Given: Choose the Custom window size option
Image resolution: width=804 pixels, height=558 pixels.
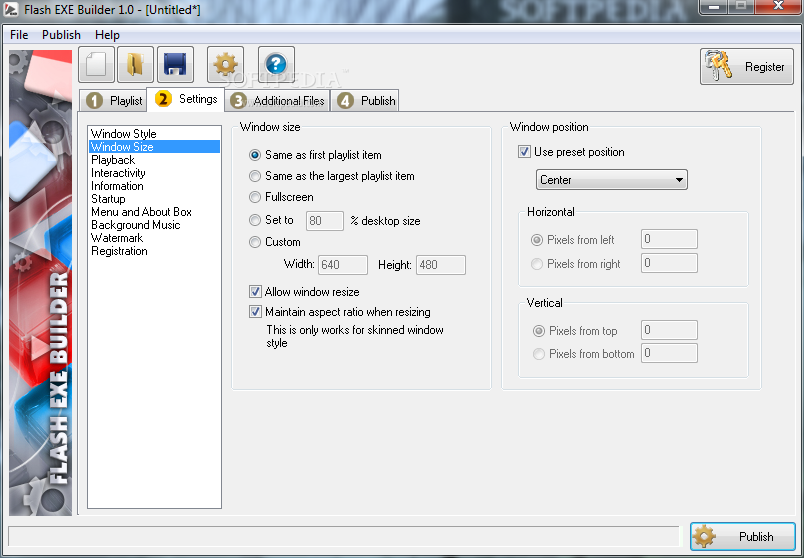Looking at the screenshot, I should [274, 242].
